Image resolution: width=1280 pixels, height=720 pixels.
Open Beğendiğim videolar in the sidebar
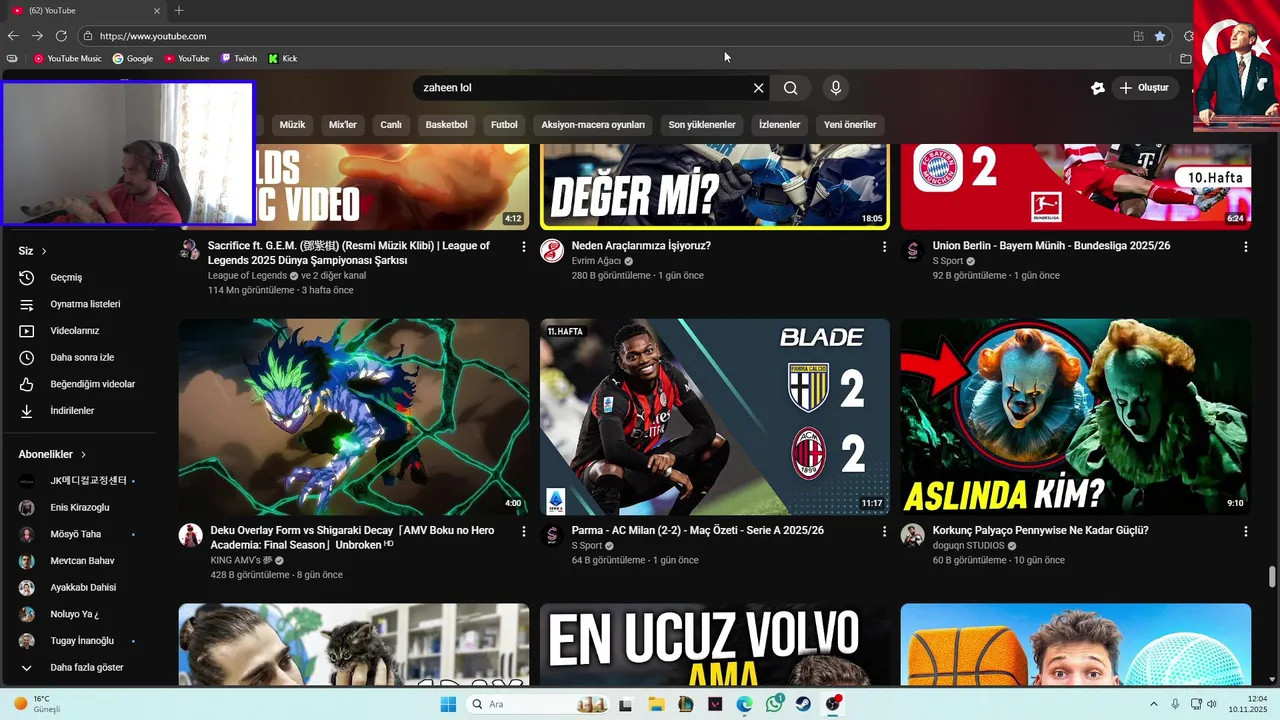click(78, 384)
